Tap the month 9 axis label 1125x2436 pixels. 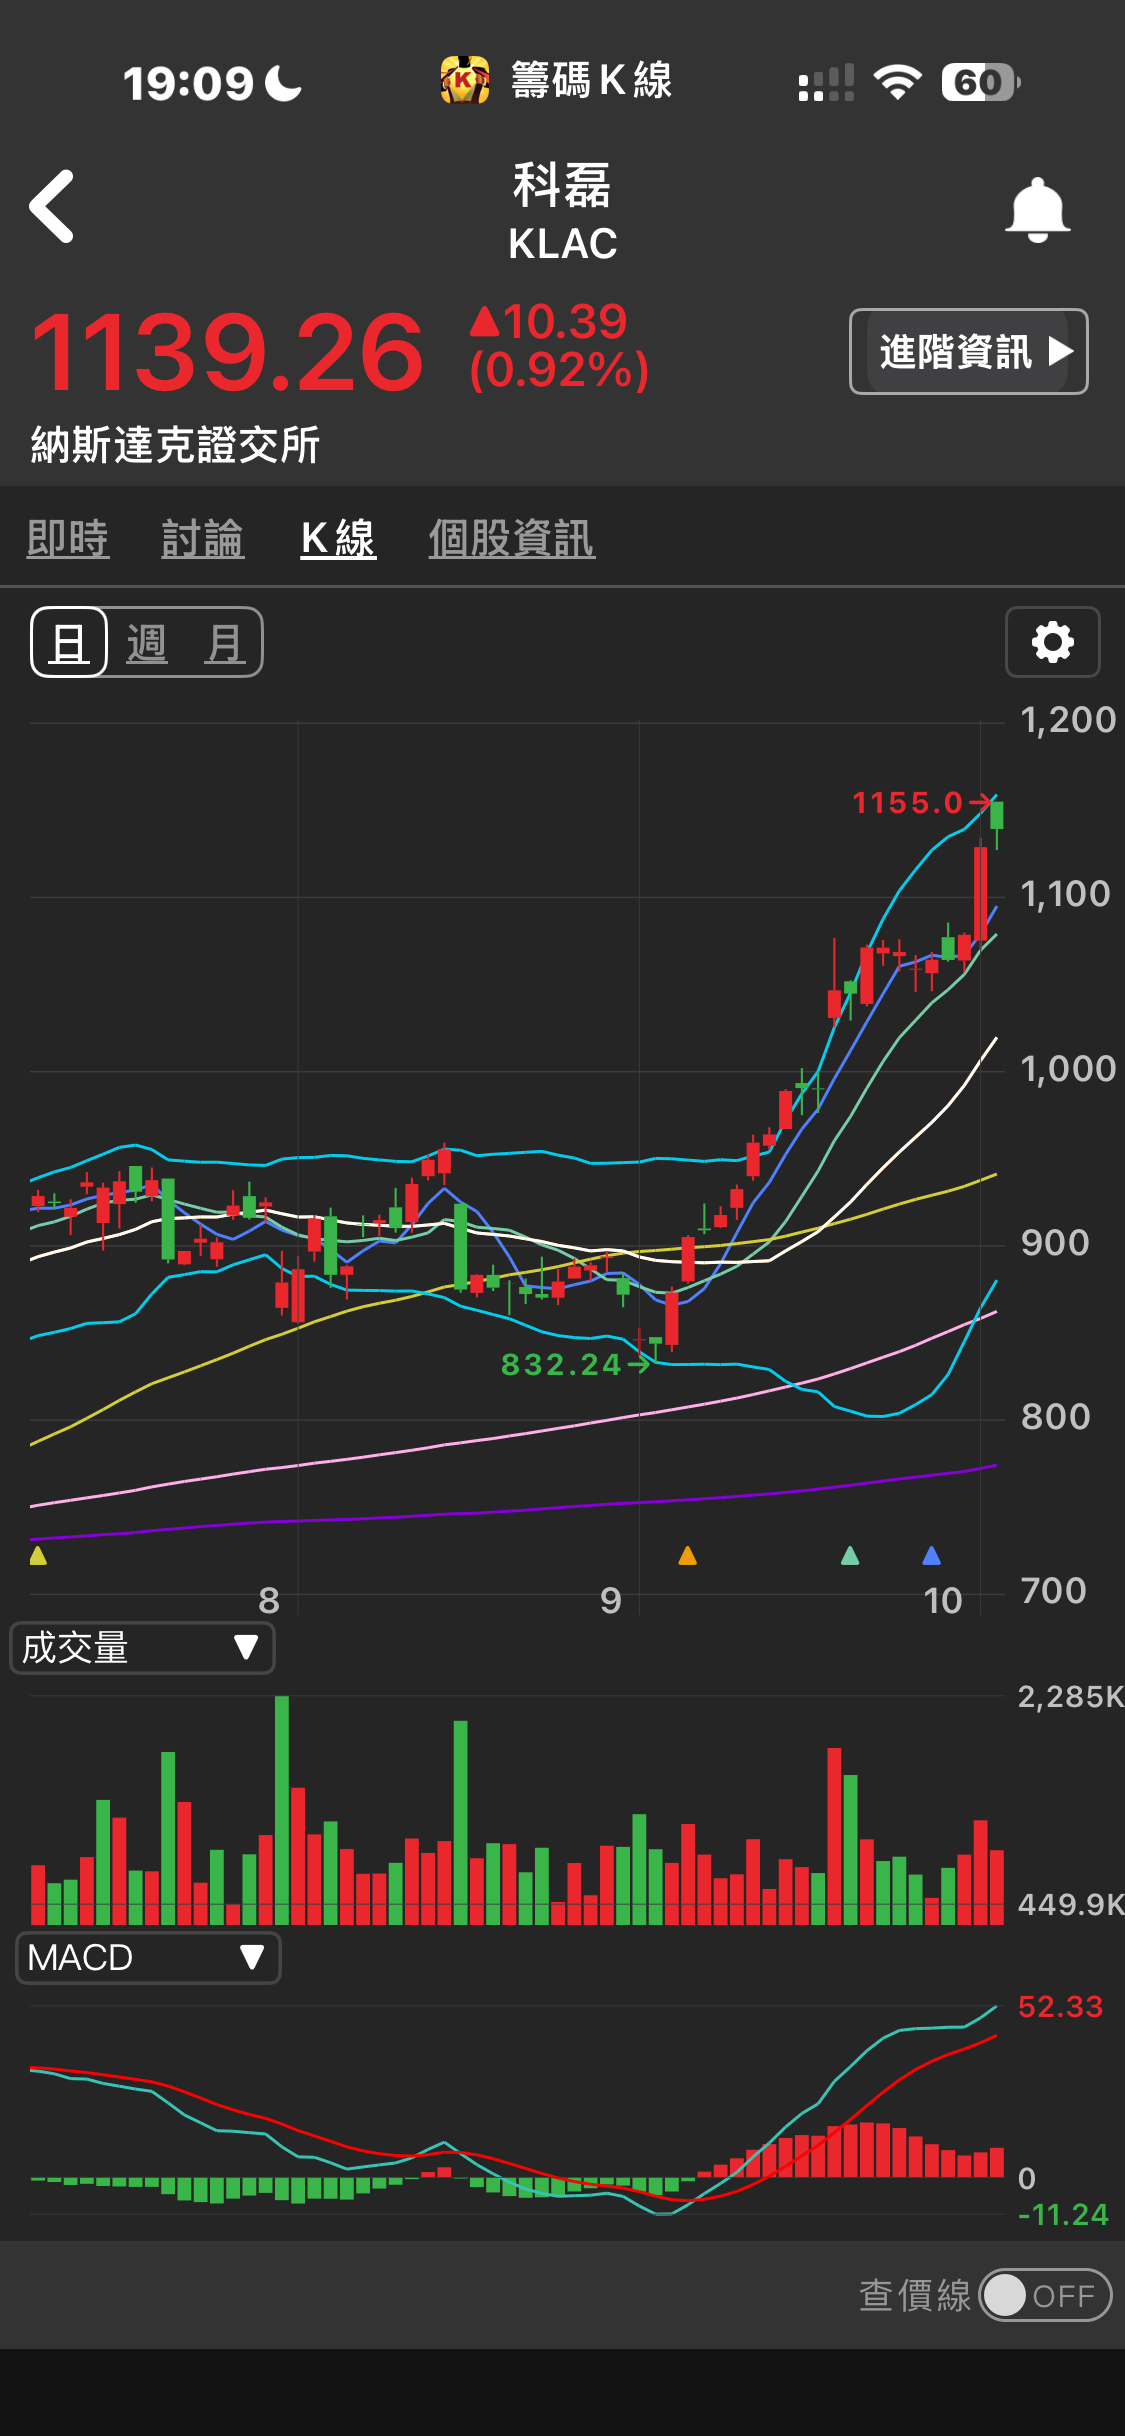click(x=610, y=1601)
